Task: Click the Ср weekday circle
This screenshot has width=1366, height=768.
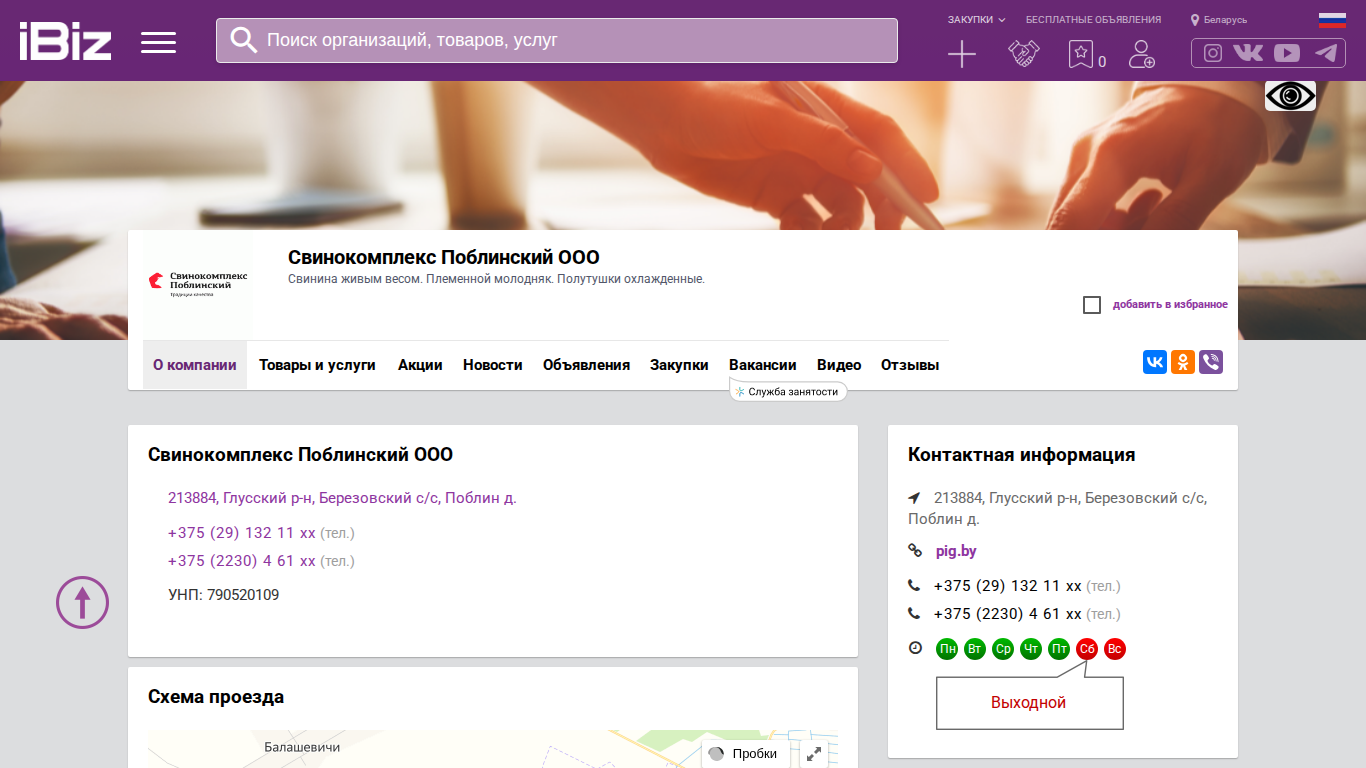Action: click(x=1003, y=649)
